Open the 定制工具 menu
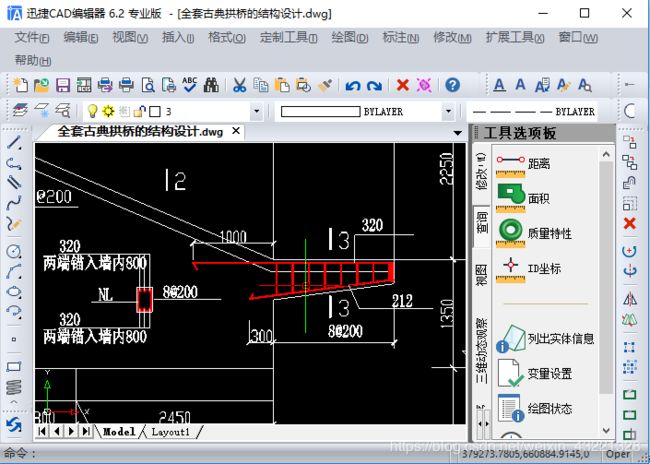The width and height of the screenshot is (650, 464). [289, 38]
